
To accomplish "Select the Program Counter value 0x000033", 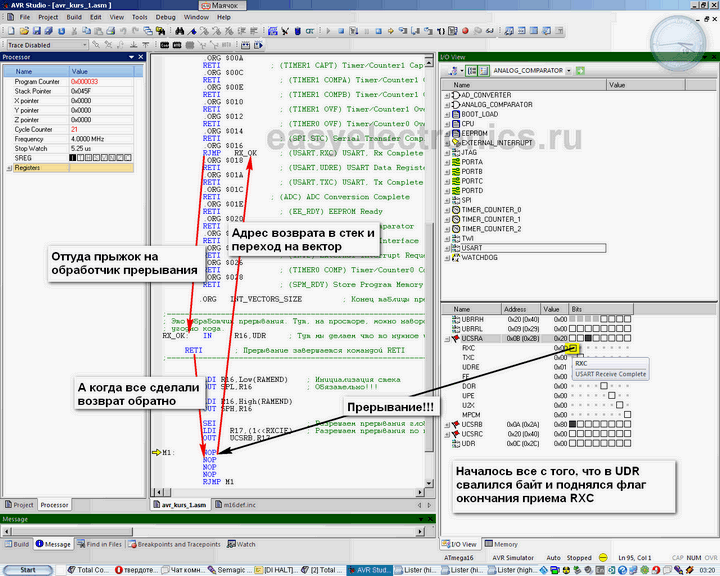I will 84,82.
